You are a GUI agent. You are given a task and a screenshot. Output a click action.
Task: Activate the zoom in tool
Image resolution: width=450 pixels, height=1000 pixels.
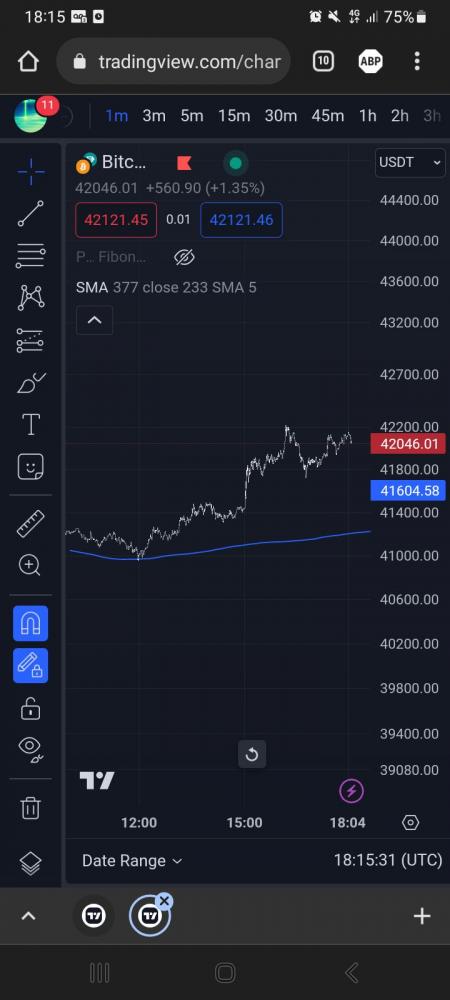point(31,565)
